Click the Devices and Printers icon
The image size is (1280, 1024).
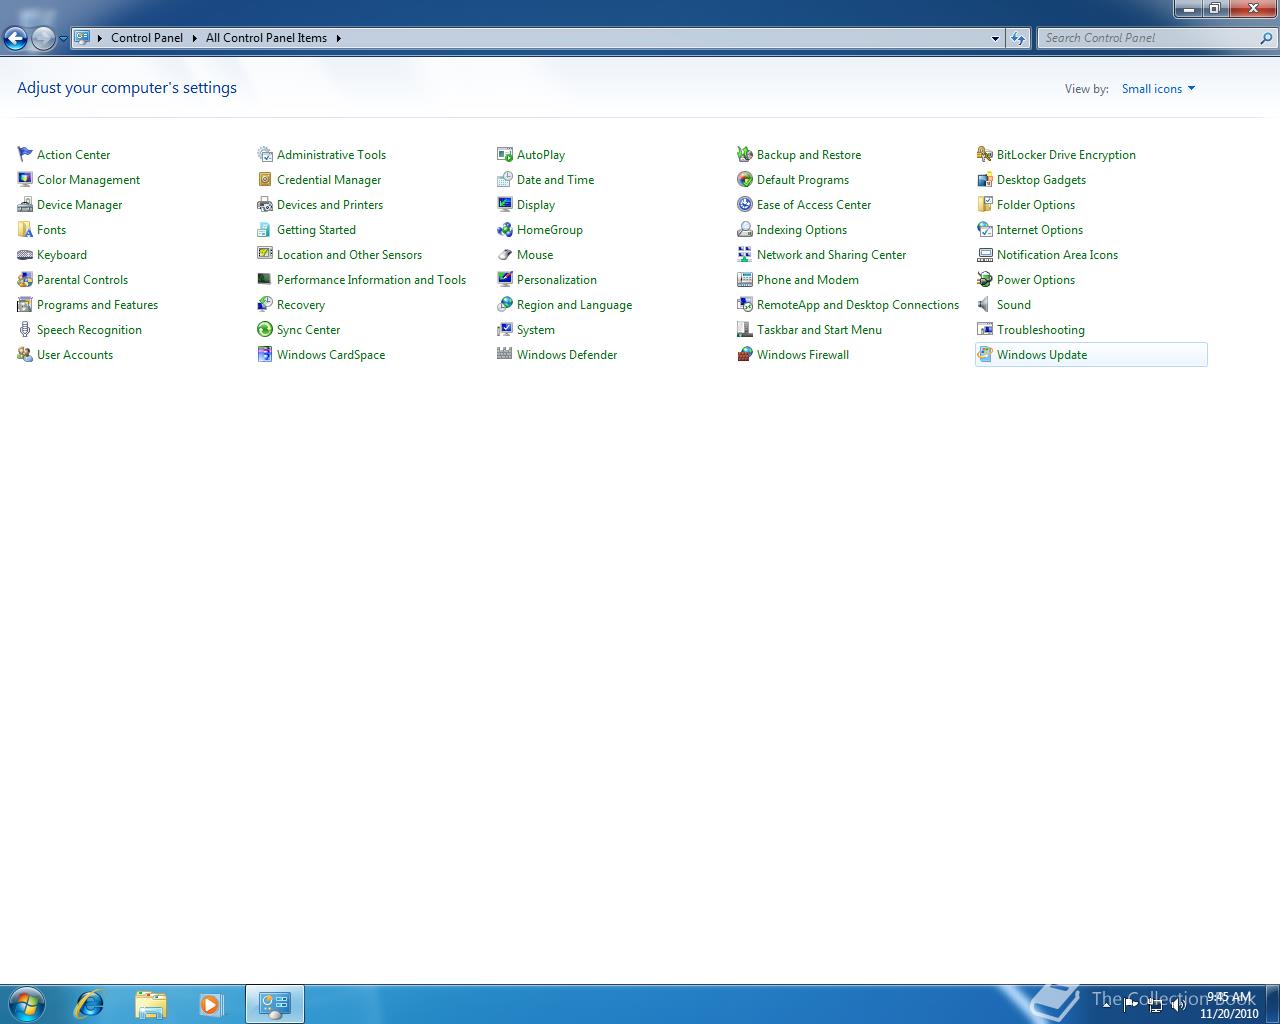coord(265,204)
